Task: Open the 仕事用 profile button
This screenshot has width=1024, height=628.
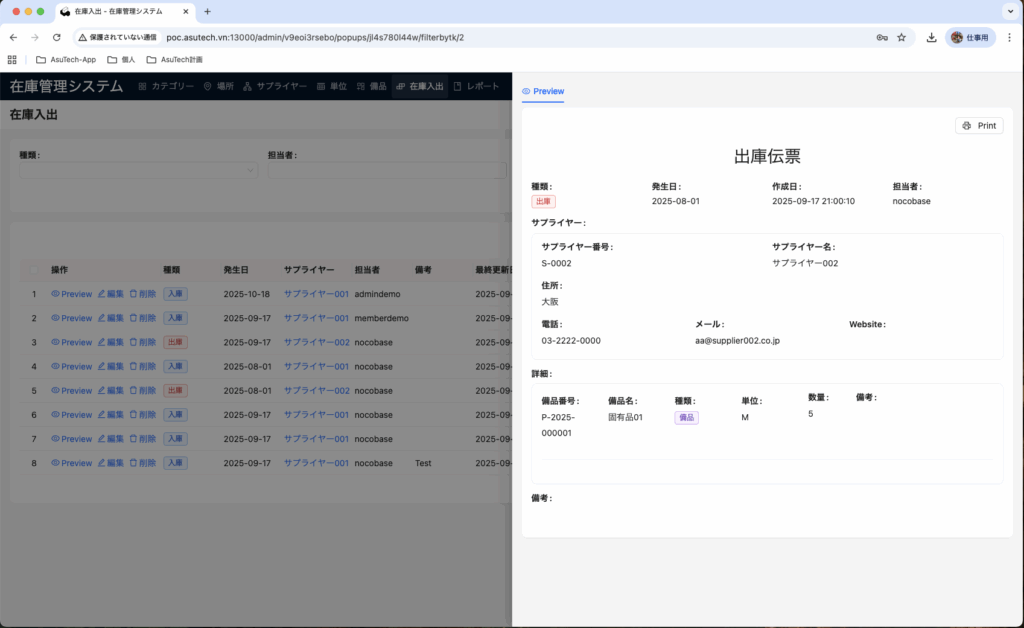Action: pyautogui.click(x=970, y=37)
